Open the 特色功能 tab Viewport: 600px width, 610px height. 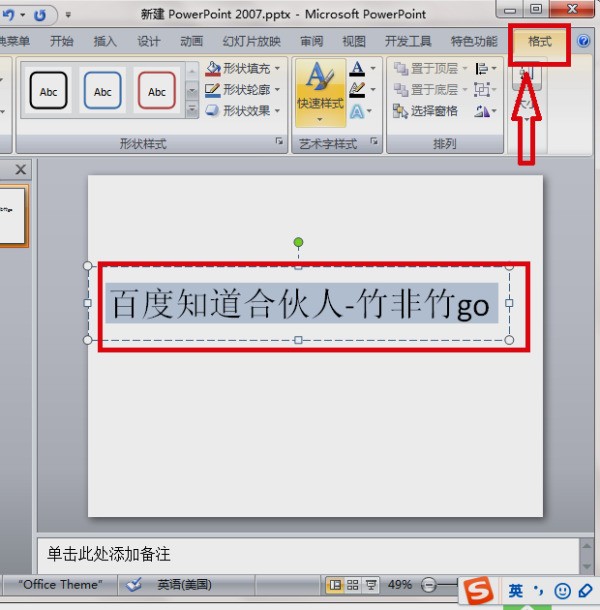[x=474, y=41]
